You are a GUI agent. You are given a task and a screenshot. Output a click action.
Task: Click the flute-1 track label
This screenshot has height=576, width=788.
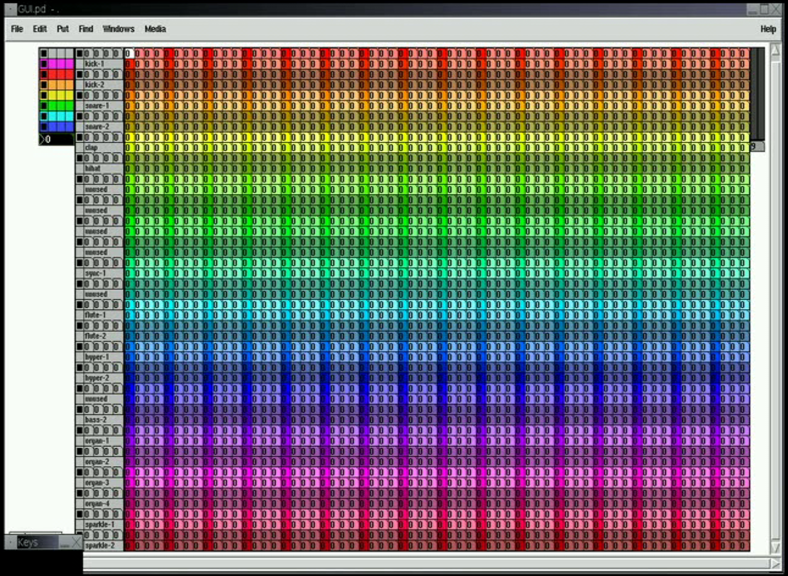coord(95,315)
